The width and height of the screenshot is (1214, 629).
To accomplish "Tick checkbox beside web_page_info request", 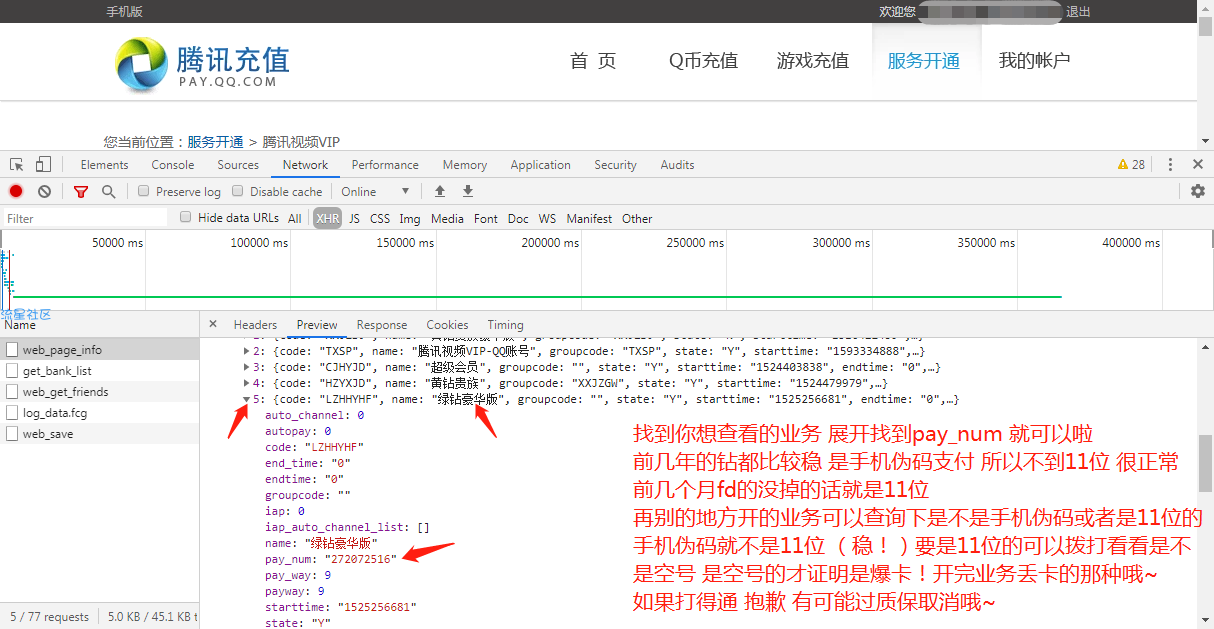I will click(x=12, y=350).
